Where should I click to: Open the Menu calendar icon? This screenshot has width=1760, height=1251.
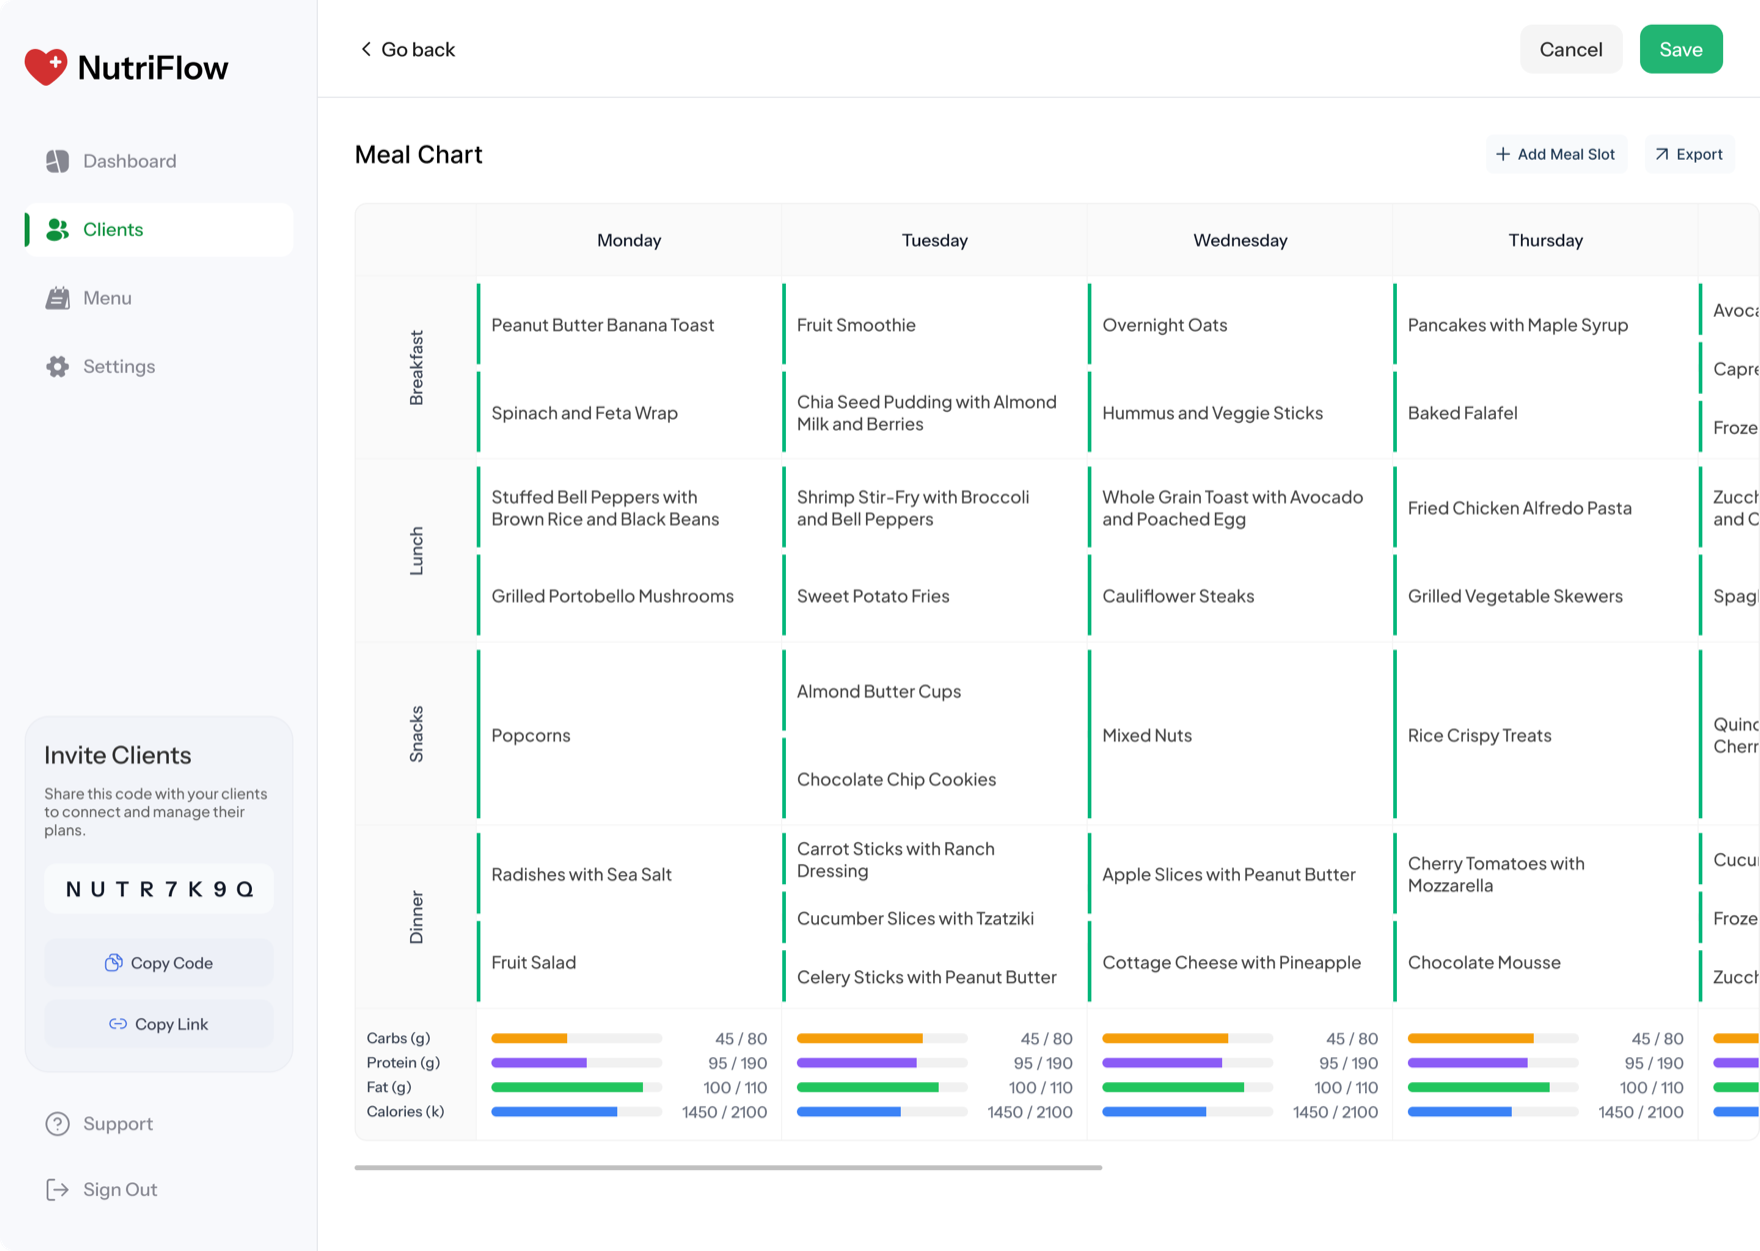coord(57,298)
